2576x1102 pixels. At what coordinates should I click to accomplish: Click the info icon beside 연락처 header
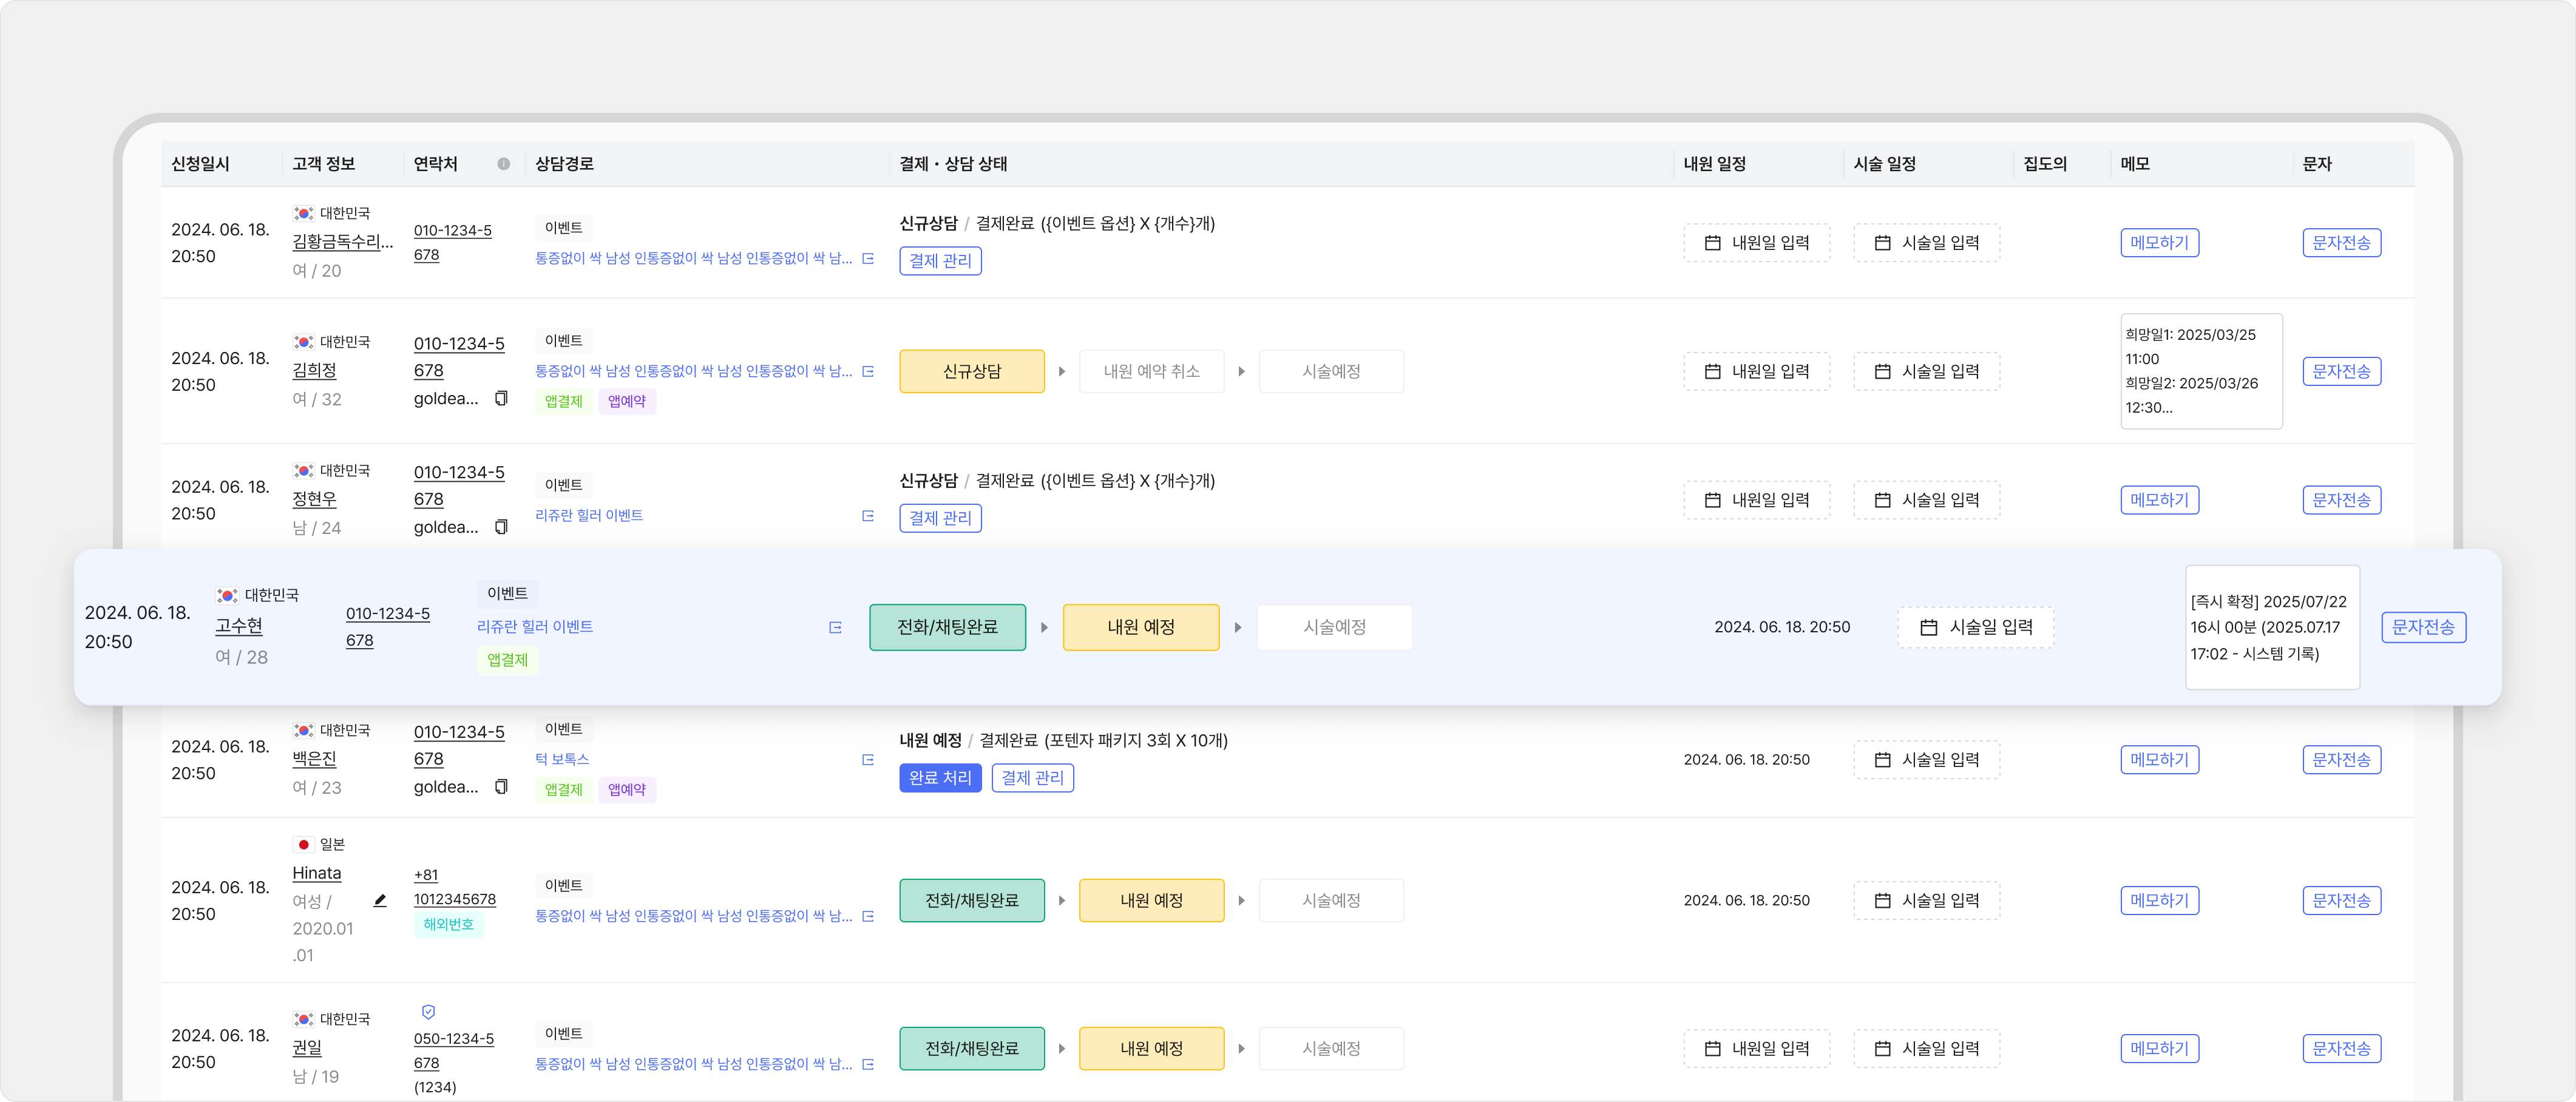tap(503, 164)
